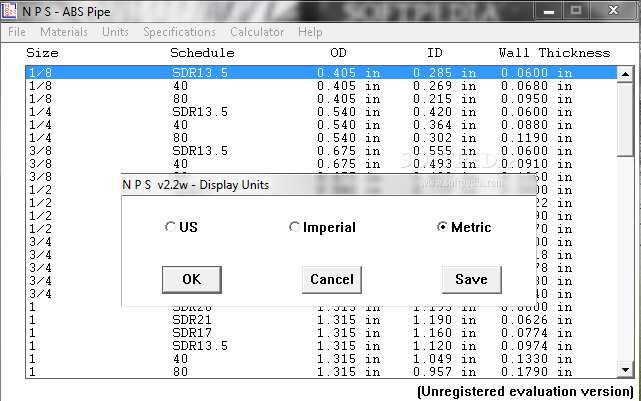
Task: Select the Metric radio button
Action: 464,227
